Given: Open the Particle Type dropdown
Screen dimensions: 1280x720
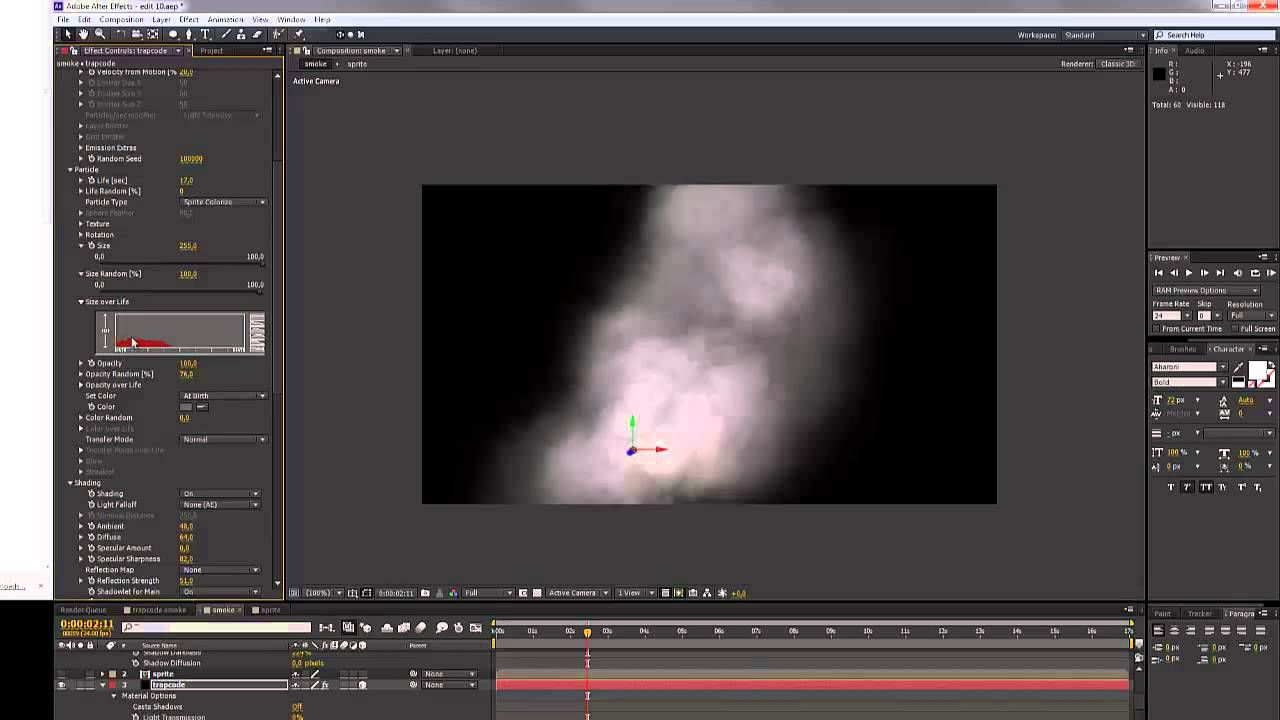Looking at the screenshot, I should coord(224,202).
